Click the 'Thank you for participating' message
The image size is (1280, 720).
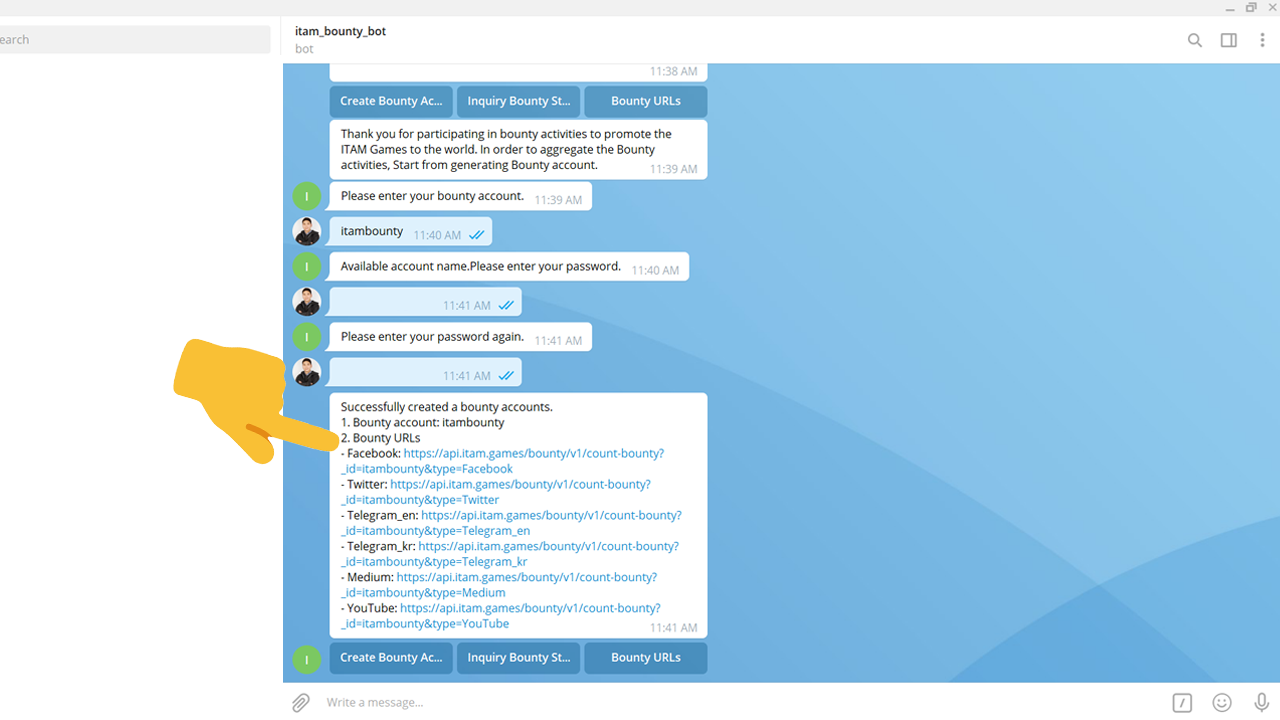(x=518, y=150)
